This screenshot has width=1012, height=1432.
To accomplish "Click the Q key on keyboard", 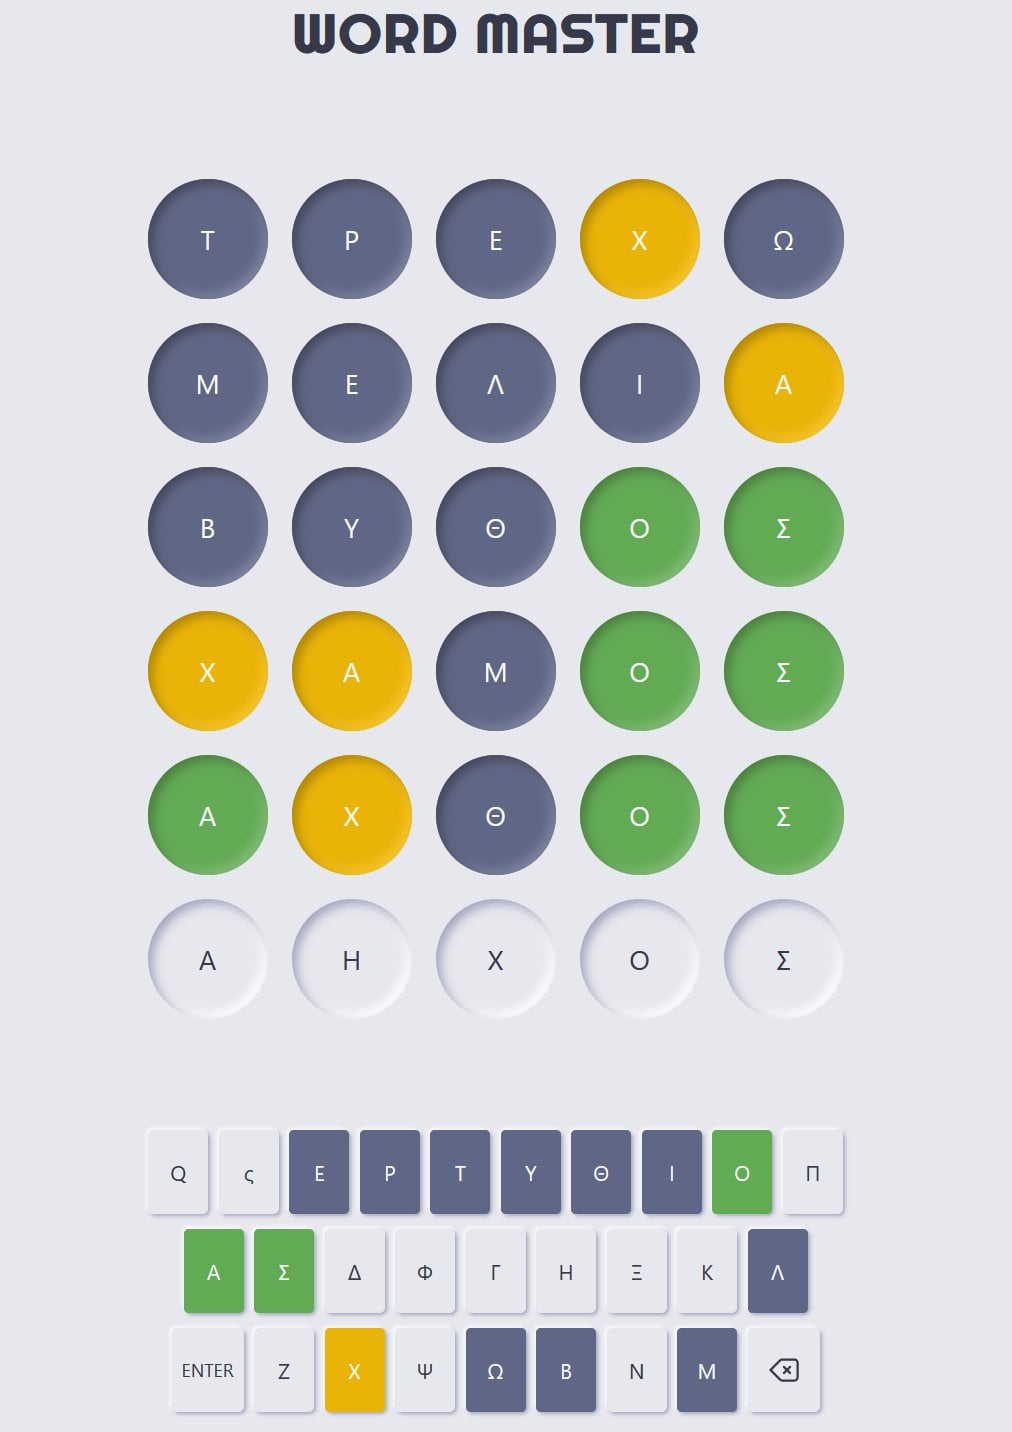I will click(x=178, y=1172).
